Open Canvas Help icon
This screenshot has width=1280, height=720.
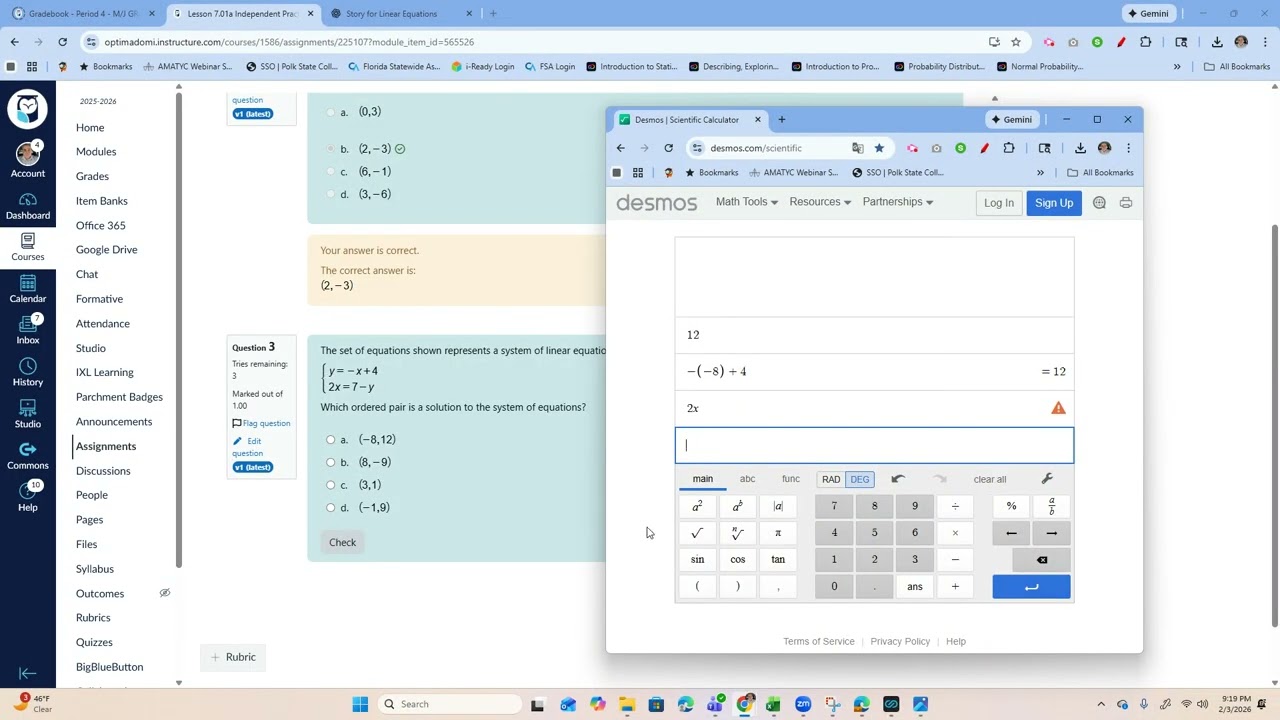(x=28, y=497)
